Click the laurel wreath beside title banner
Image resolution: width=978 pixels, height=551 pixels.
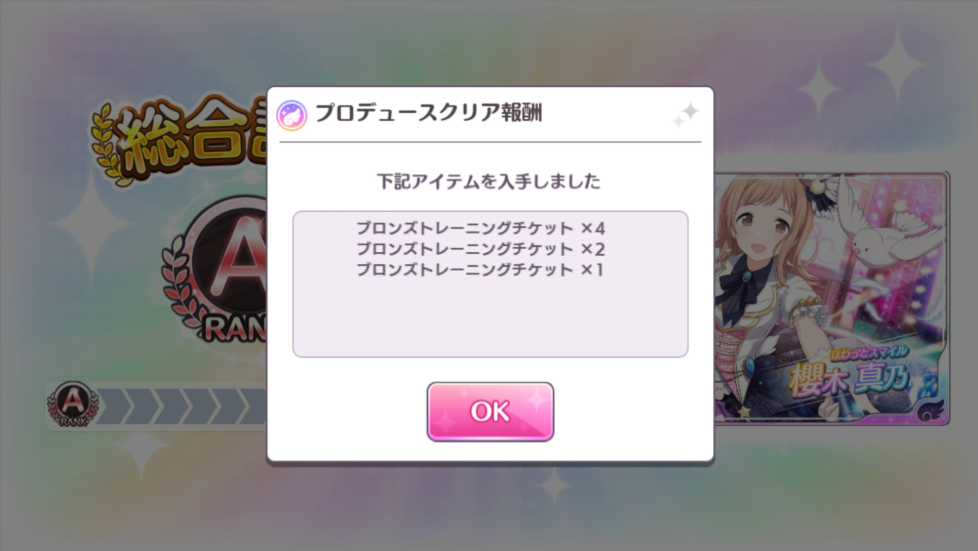pos(109,145)
